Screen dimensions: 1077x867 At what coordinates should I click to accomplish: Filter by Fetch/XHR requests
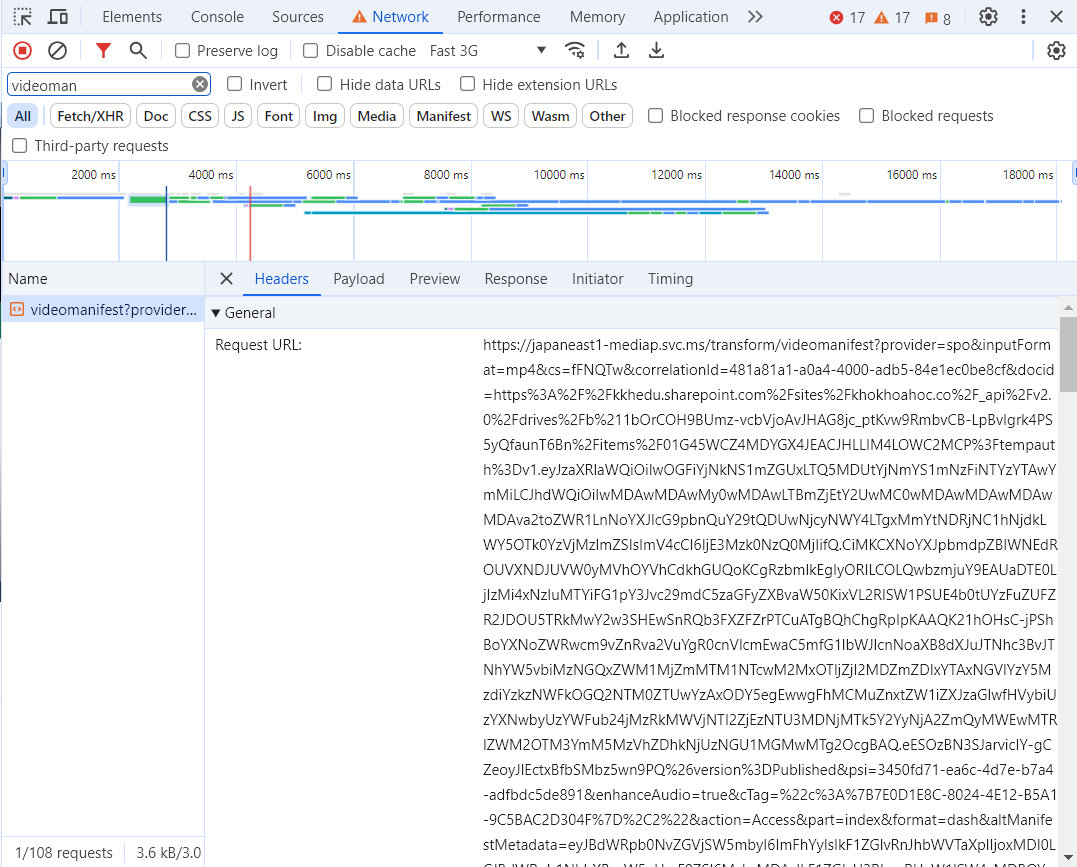coord(90,116)
